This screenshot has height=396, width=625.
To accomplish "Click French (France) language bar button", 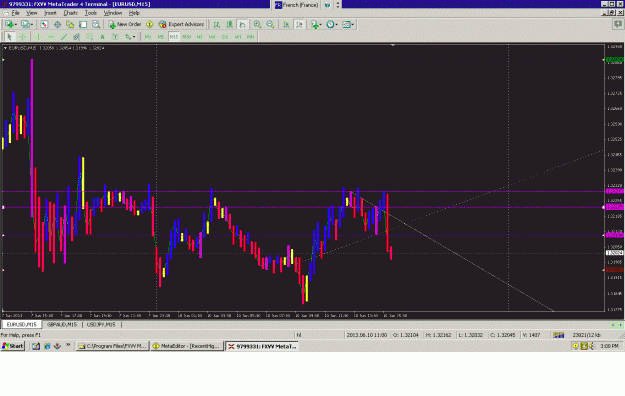I will click(297, 5).
